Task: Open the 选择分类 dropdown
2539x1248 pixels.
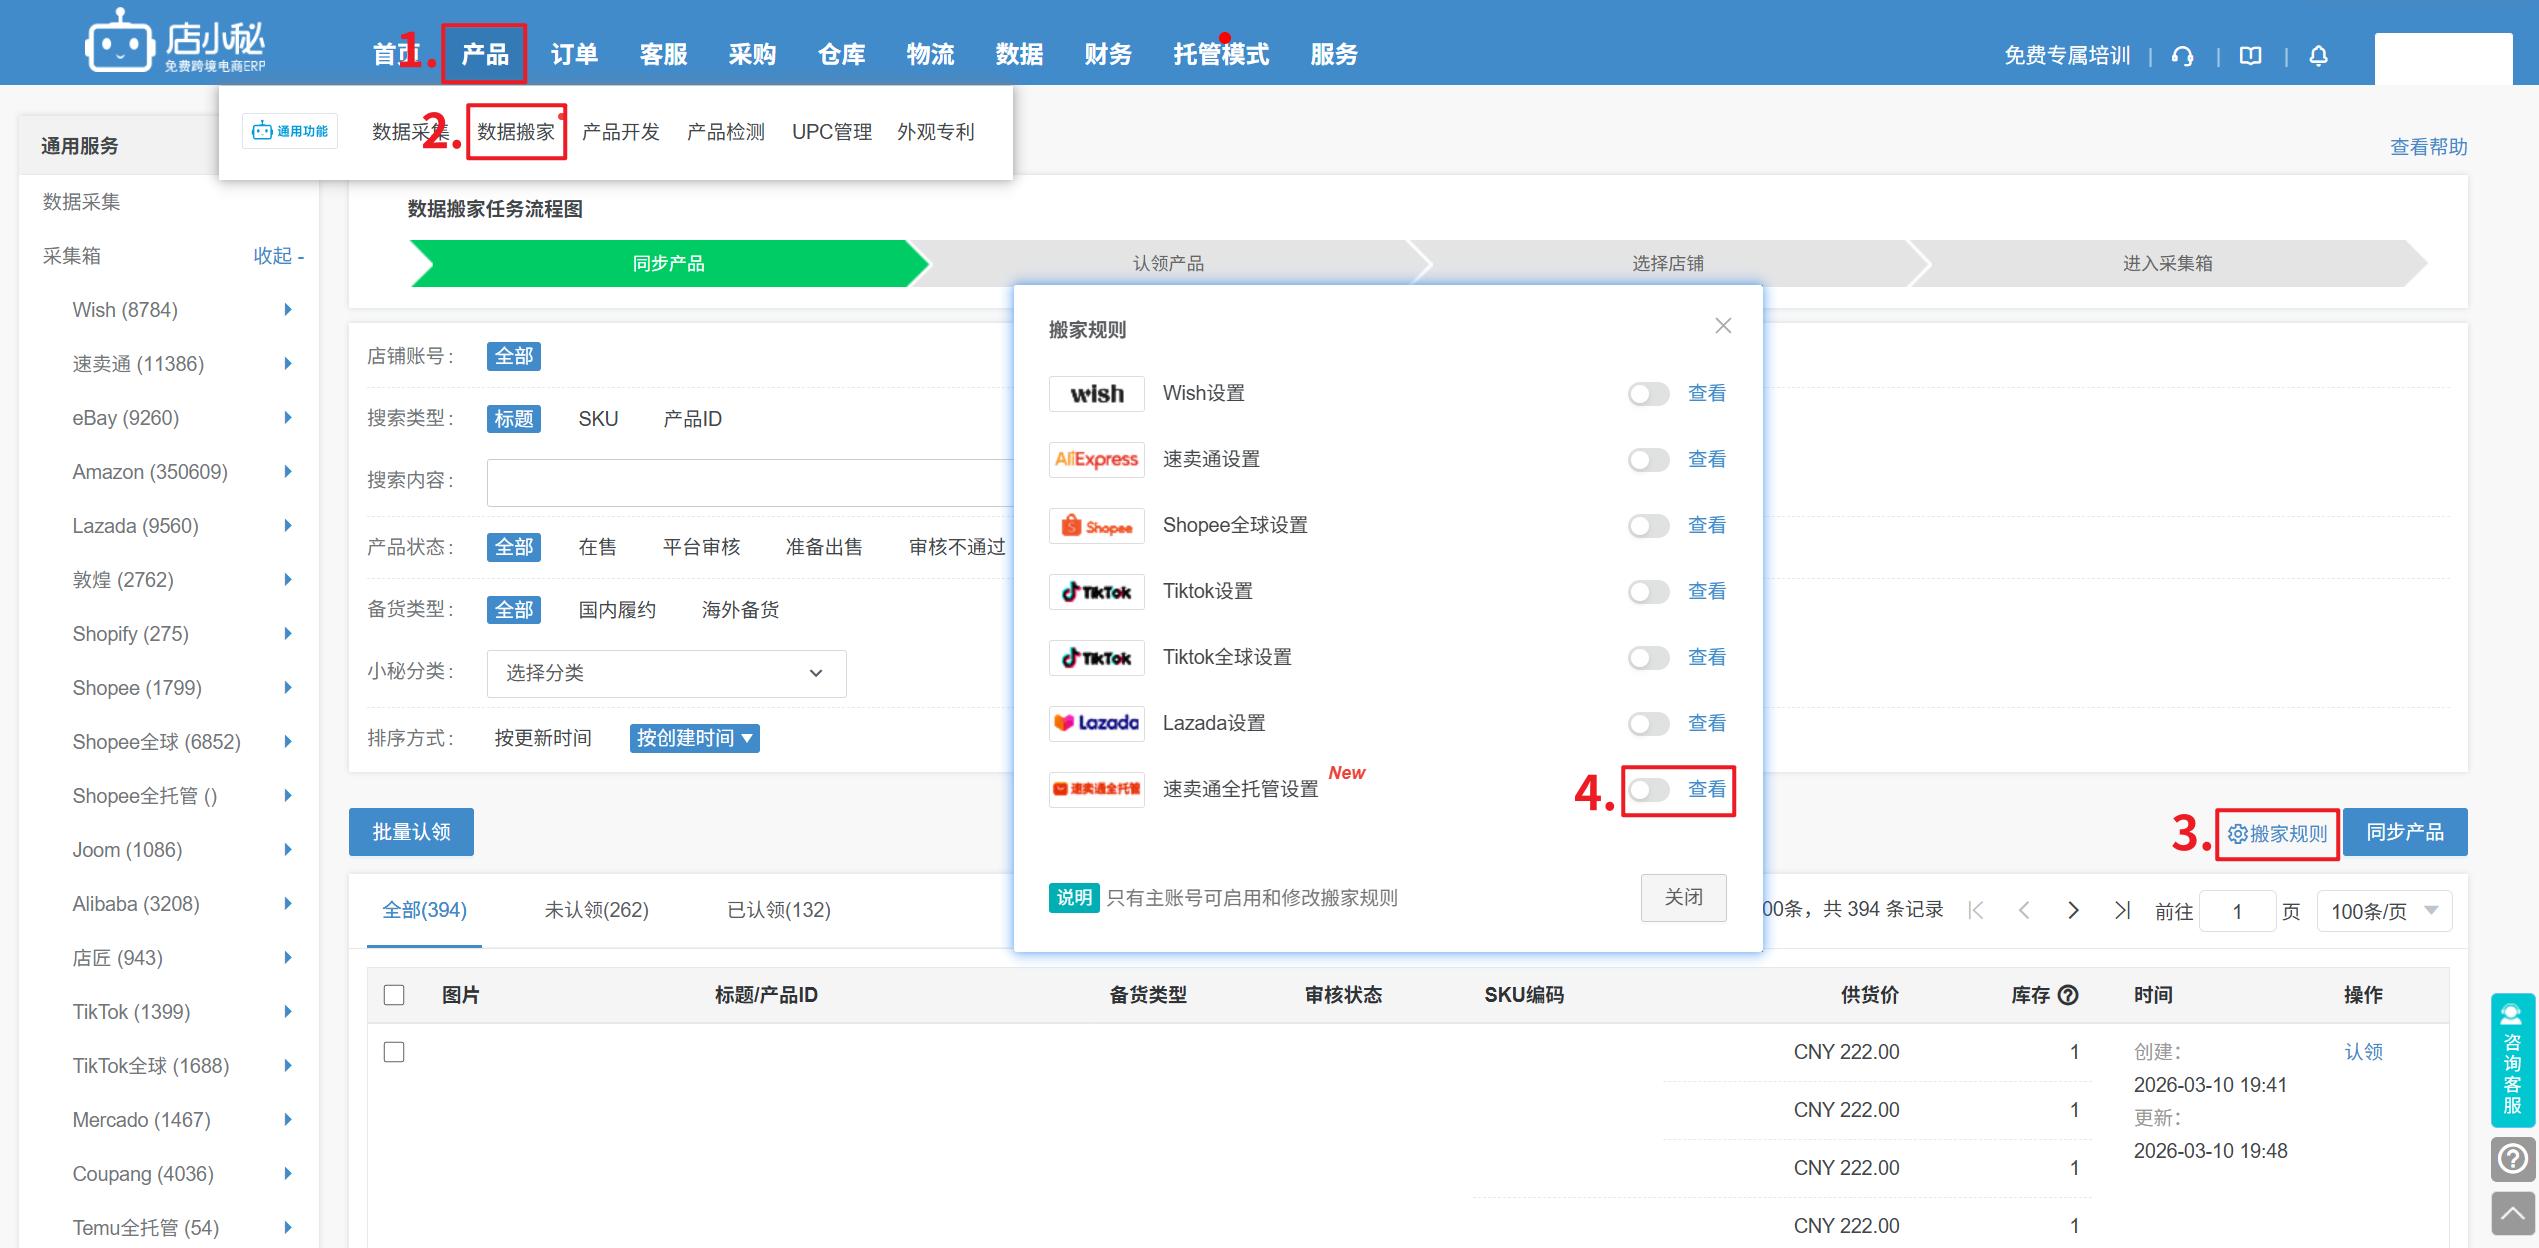Action: click(666, 673)
